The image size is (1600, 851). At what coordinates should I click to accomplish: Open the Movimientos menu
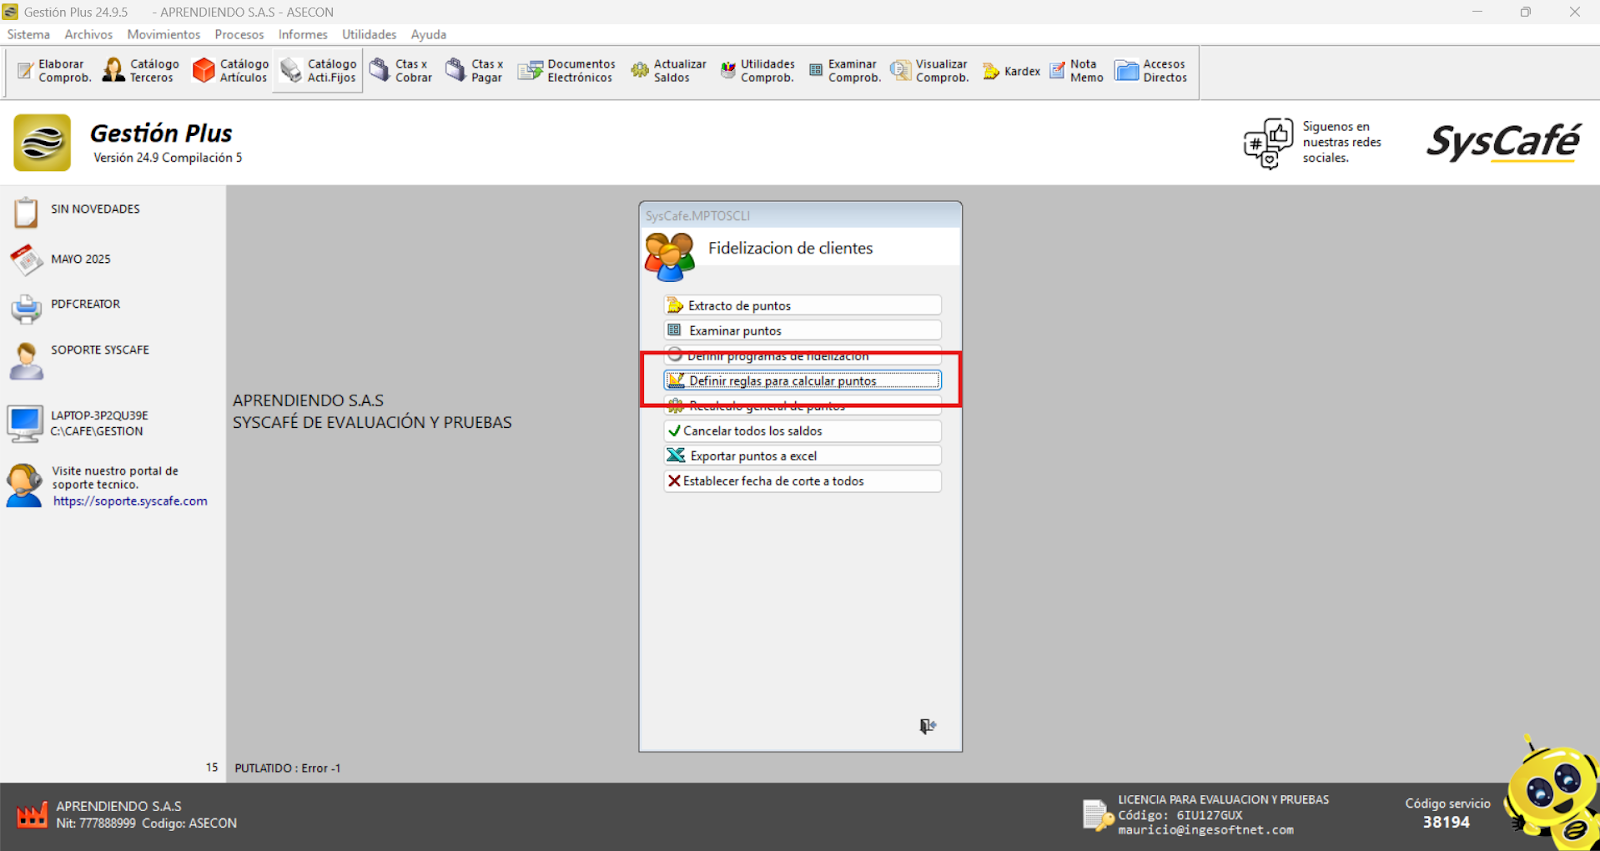point(163,34)
